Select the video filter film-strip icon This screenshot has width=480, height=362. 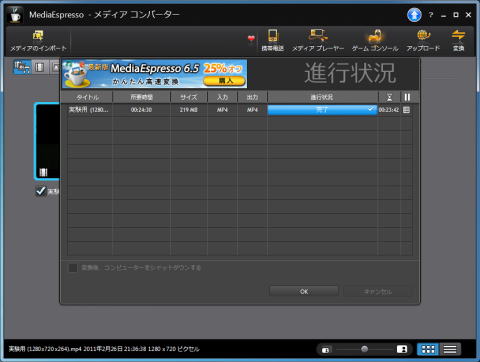[40, 67]
